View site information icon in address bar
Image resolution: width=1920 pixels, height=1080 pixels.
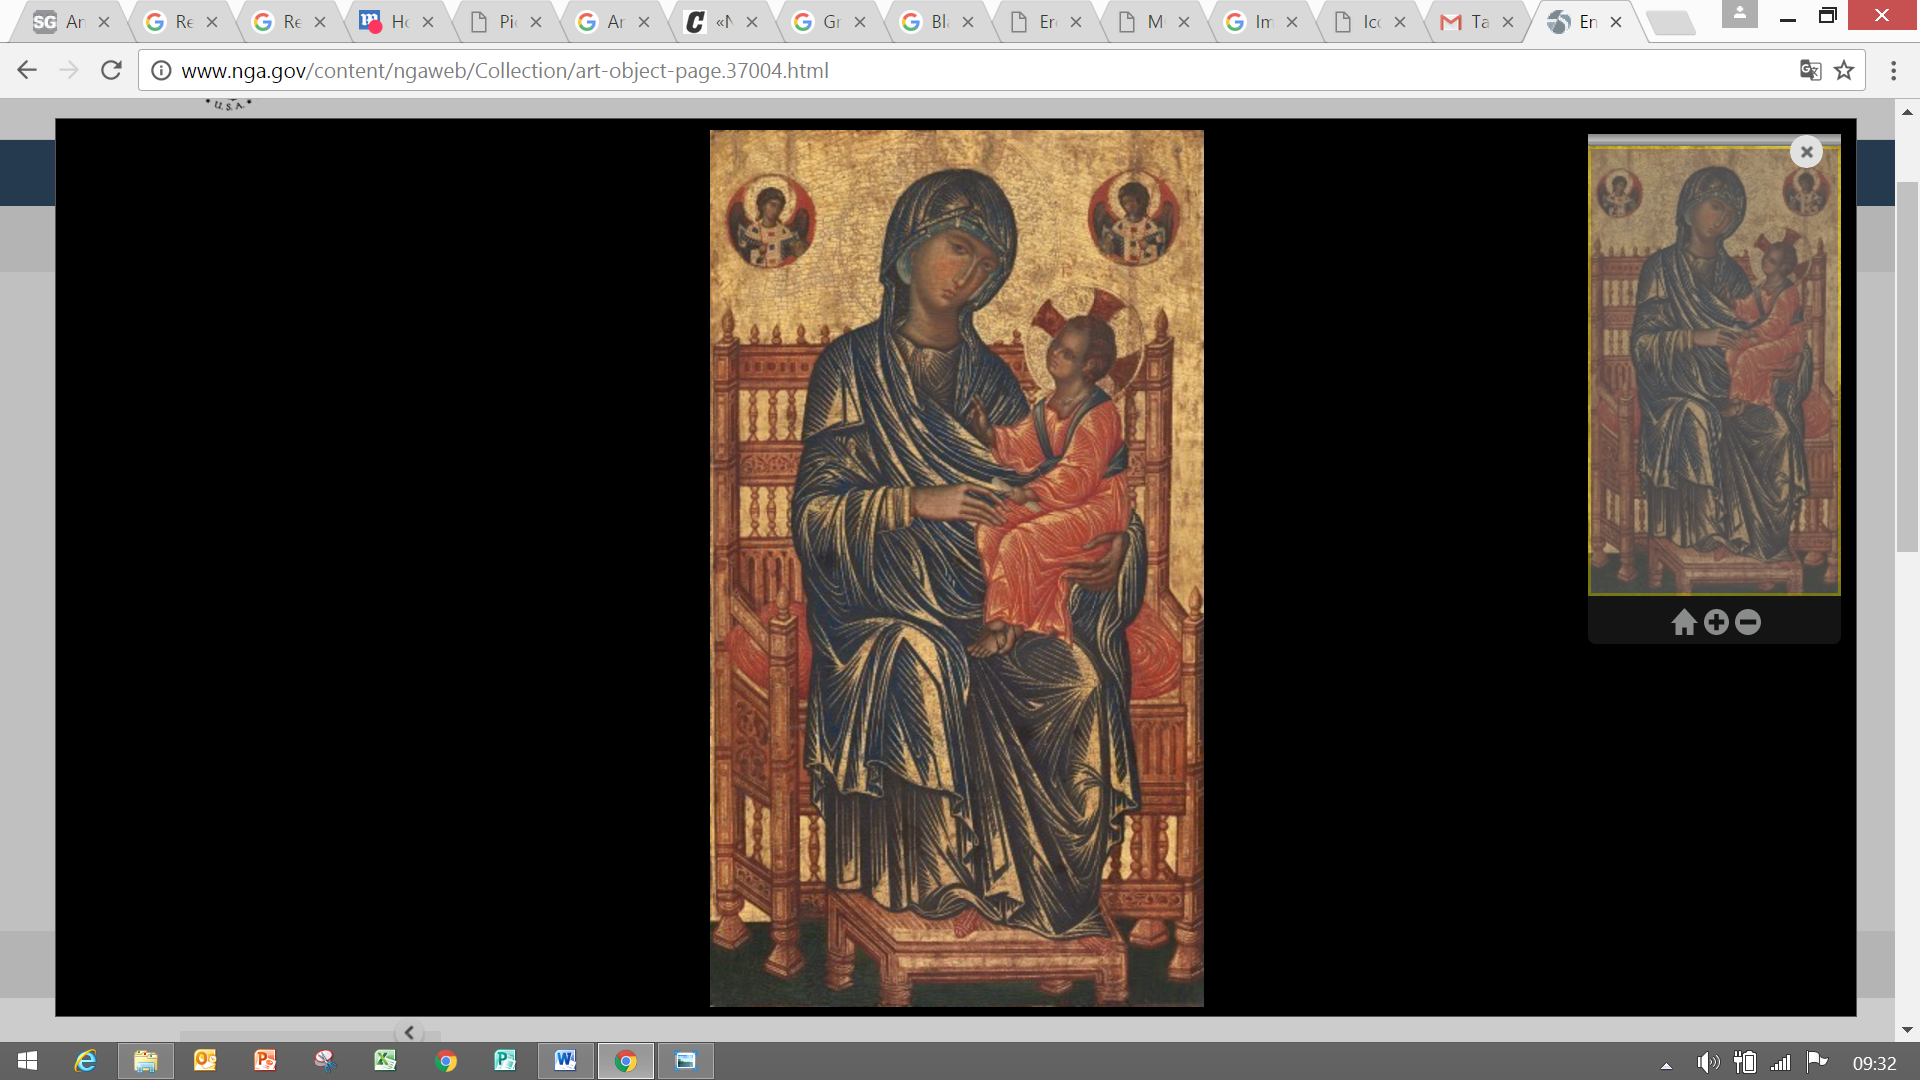[x=161, y=71]
